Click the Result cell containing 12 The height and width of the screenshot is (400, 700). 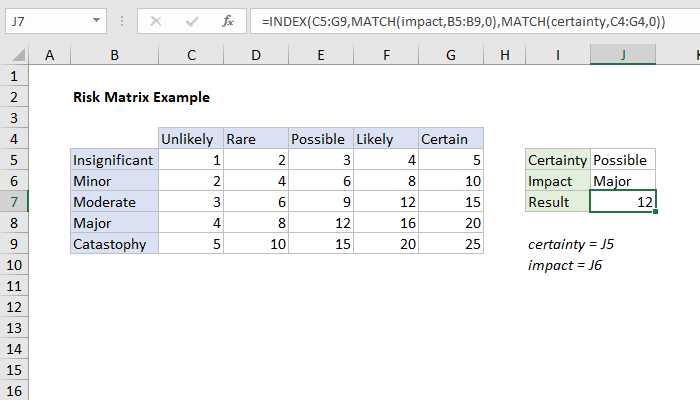[623, 202]
